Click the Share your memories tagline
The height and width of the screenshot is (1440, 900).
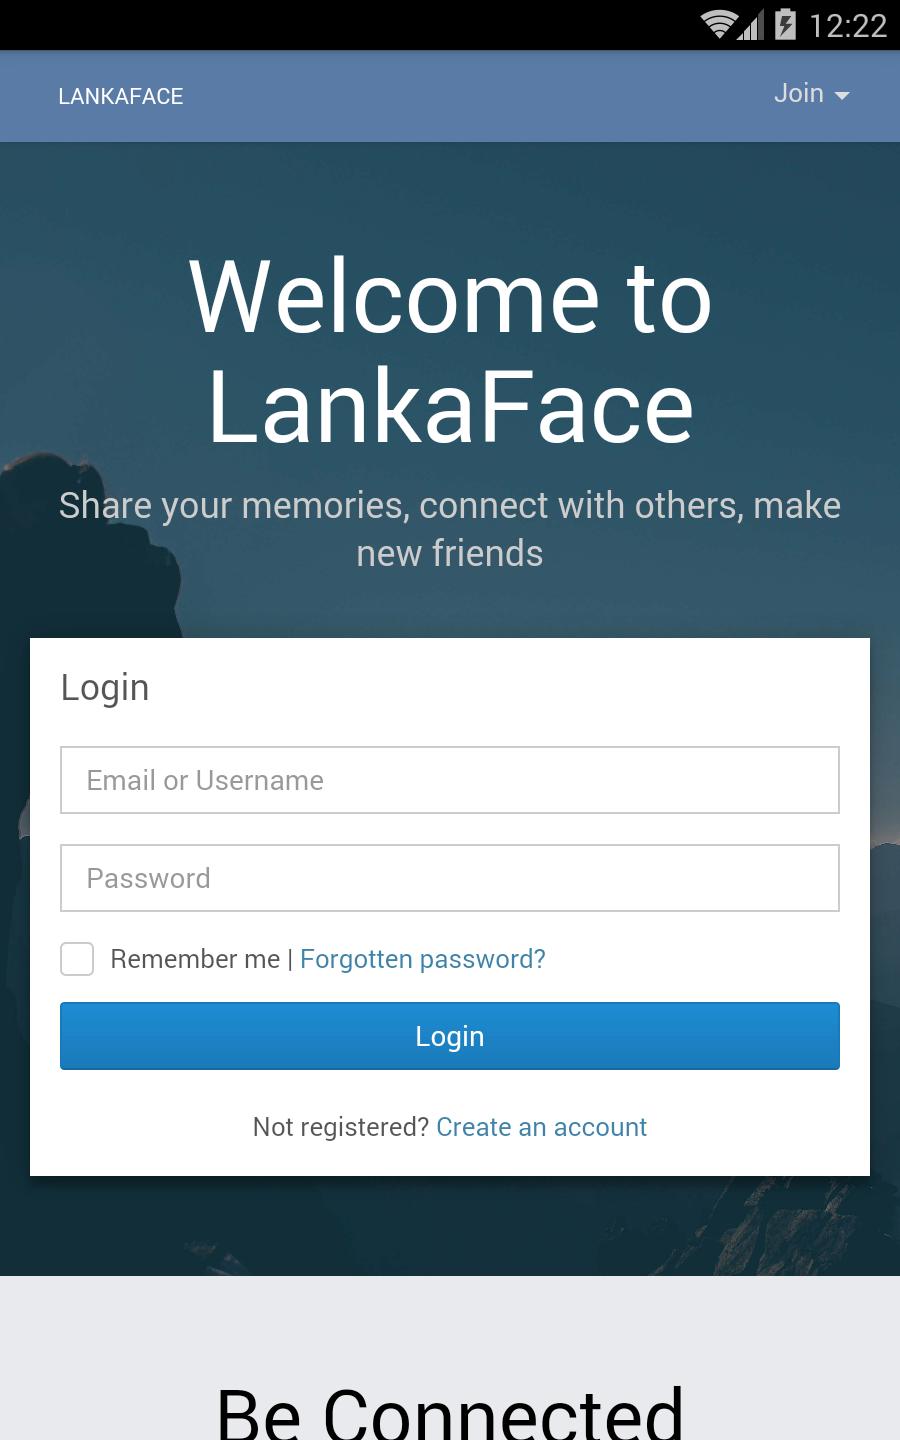pos(450,529)
